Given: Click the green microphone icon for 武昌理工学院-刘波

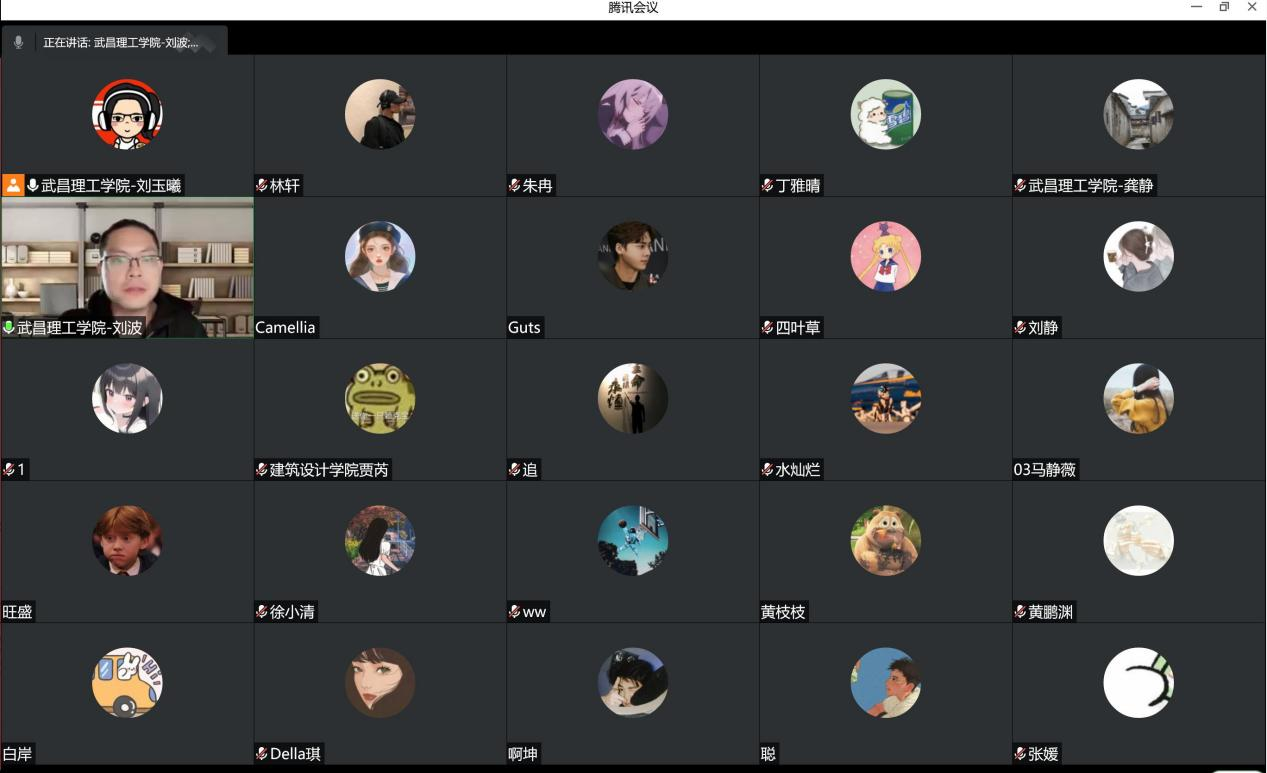Looking at the screenshot, I should 9,327.
